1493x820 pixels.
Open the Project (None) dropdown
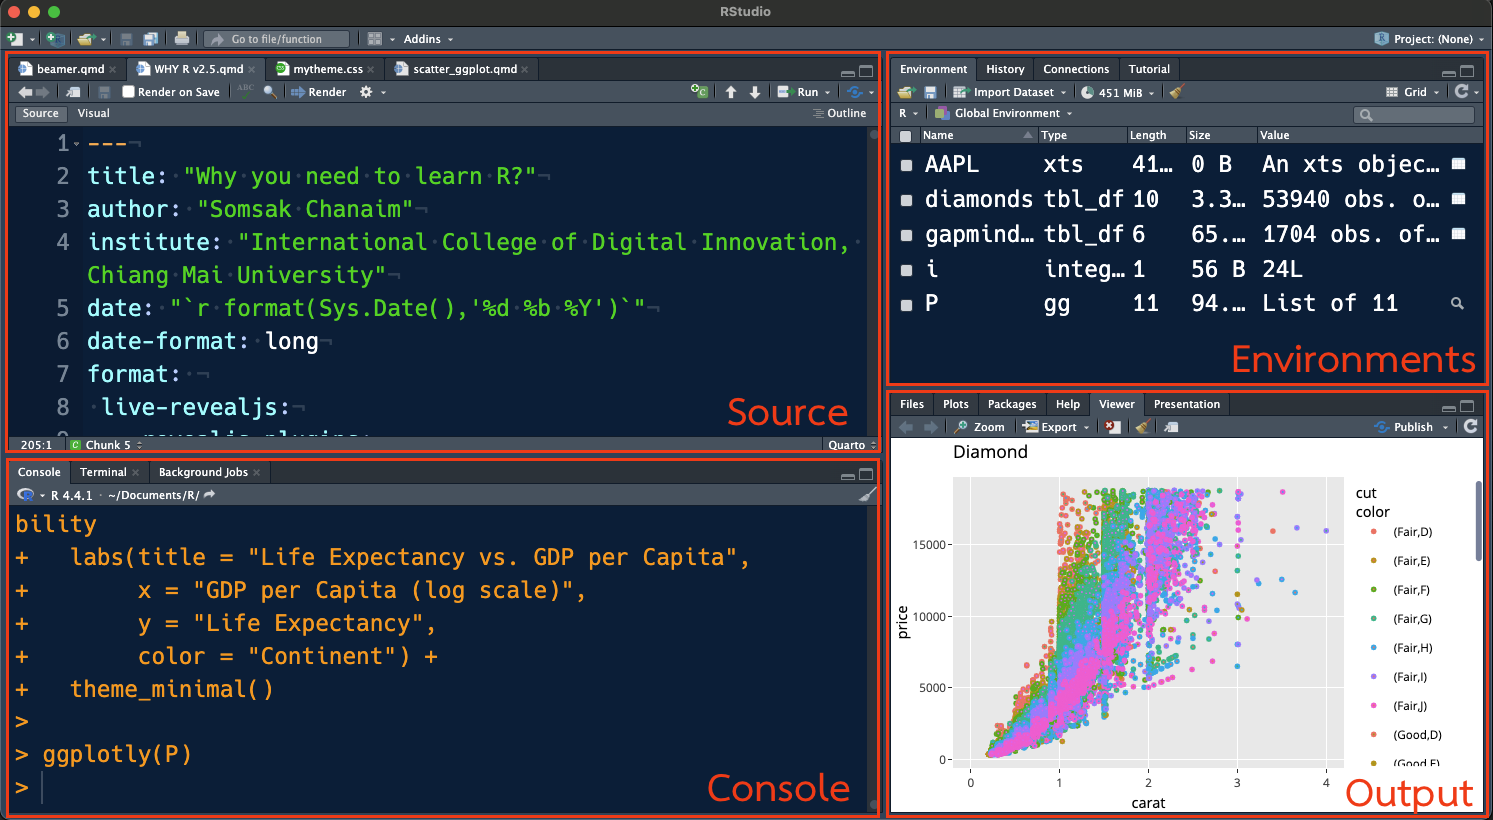tap(1430, 39)
